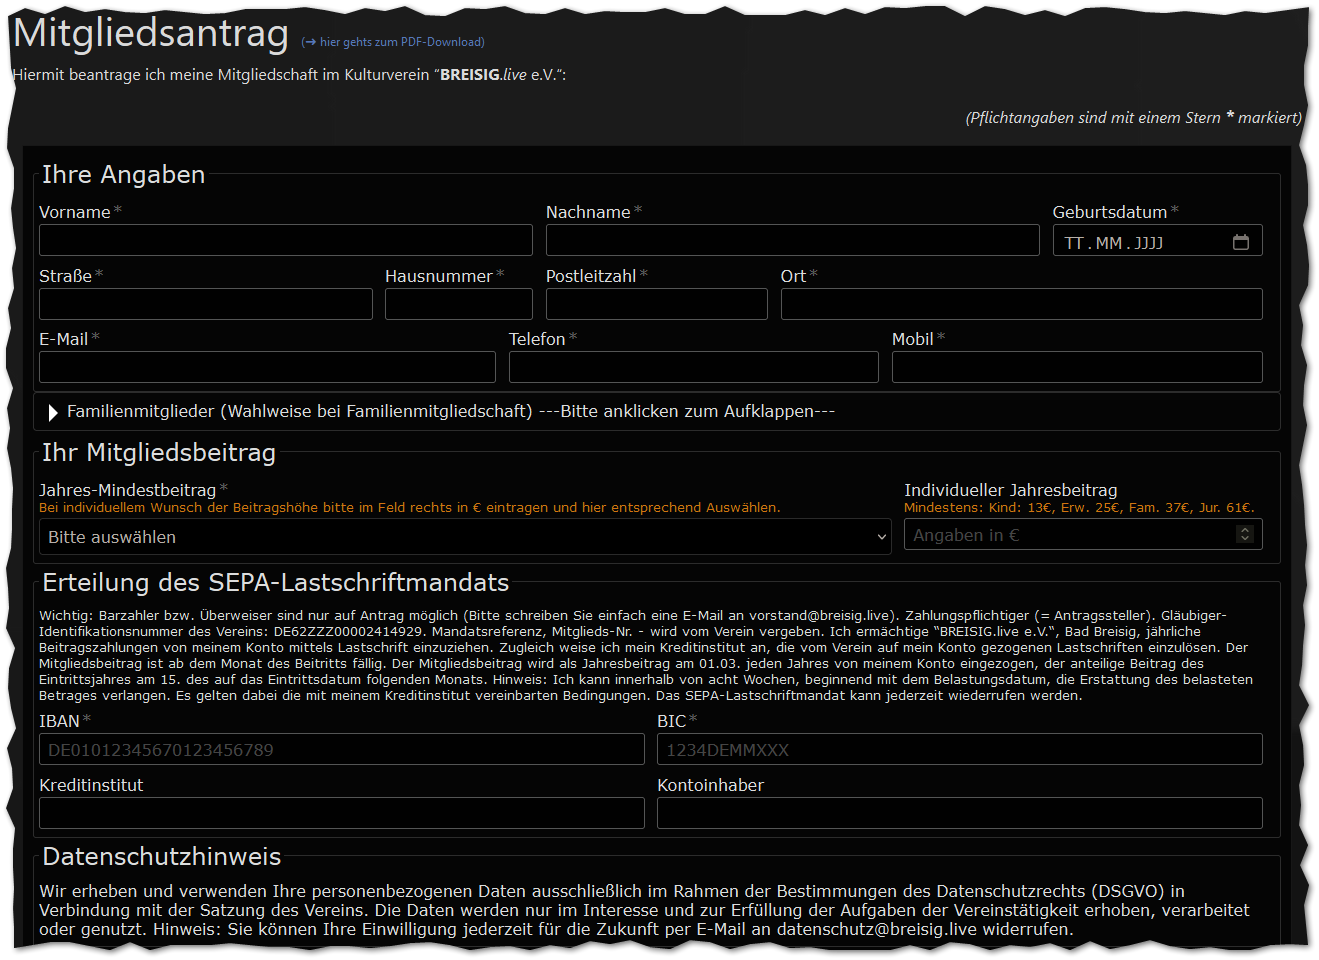Click the Kontoinhaber input field
Image resolution: width=1319 pixels, height=960 pixels.
click(959, 813)
